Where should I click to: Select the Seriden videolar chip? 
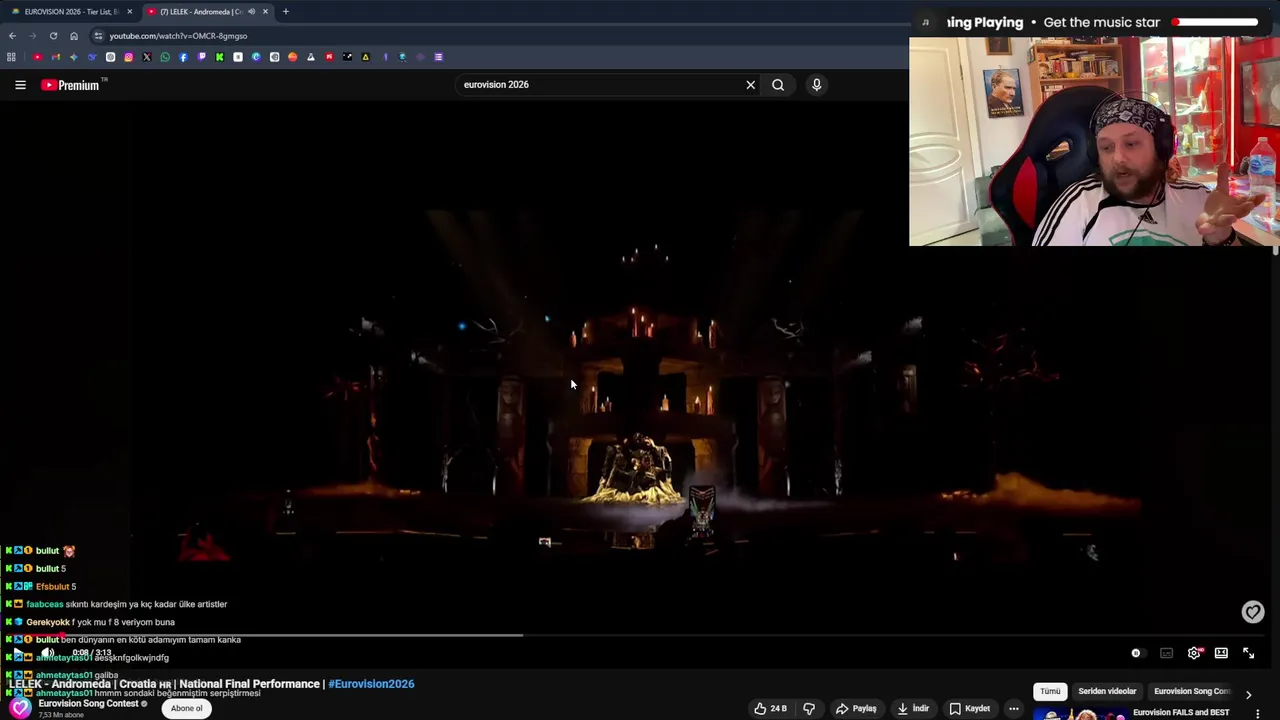[1107, 691]
